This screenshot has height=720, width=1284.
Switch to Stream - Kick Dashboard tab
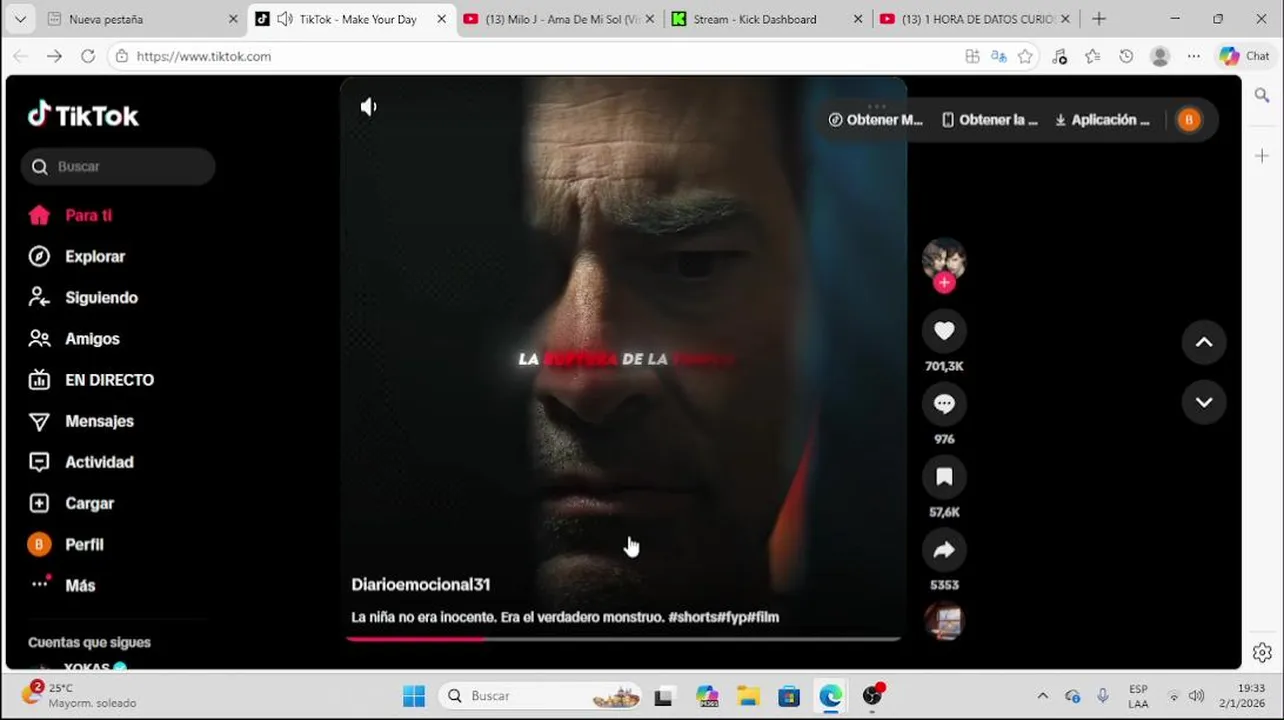pos(765,19)
